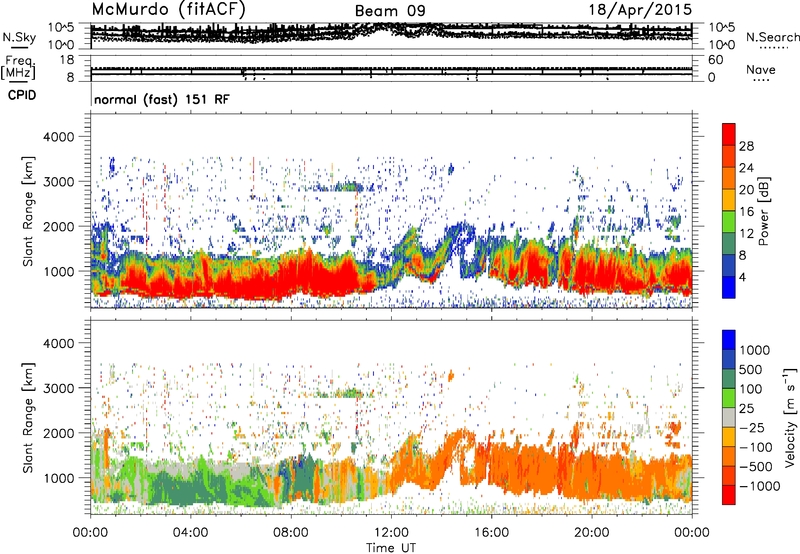Viewport: 800px width, 554px height.
Task: Click the 'Time UT' axis title
Action: click(x=391, y=548)
